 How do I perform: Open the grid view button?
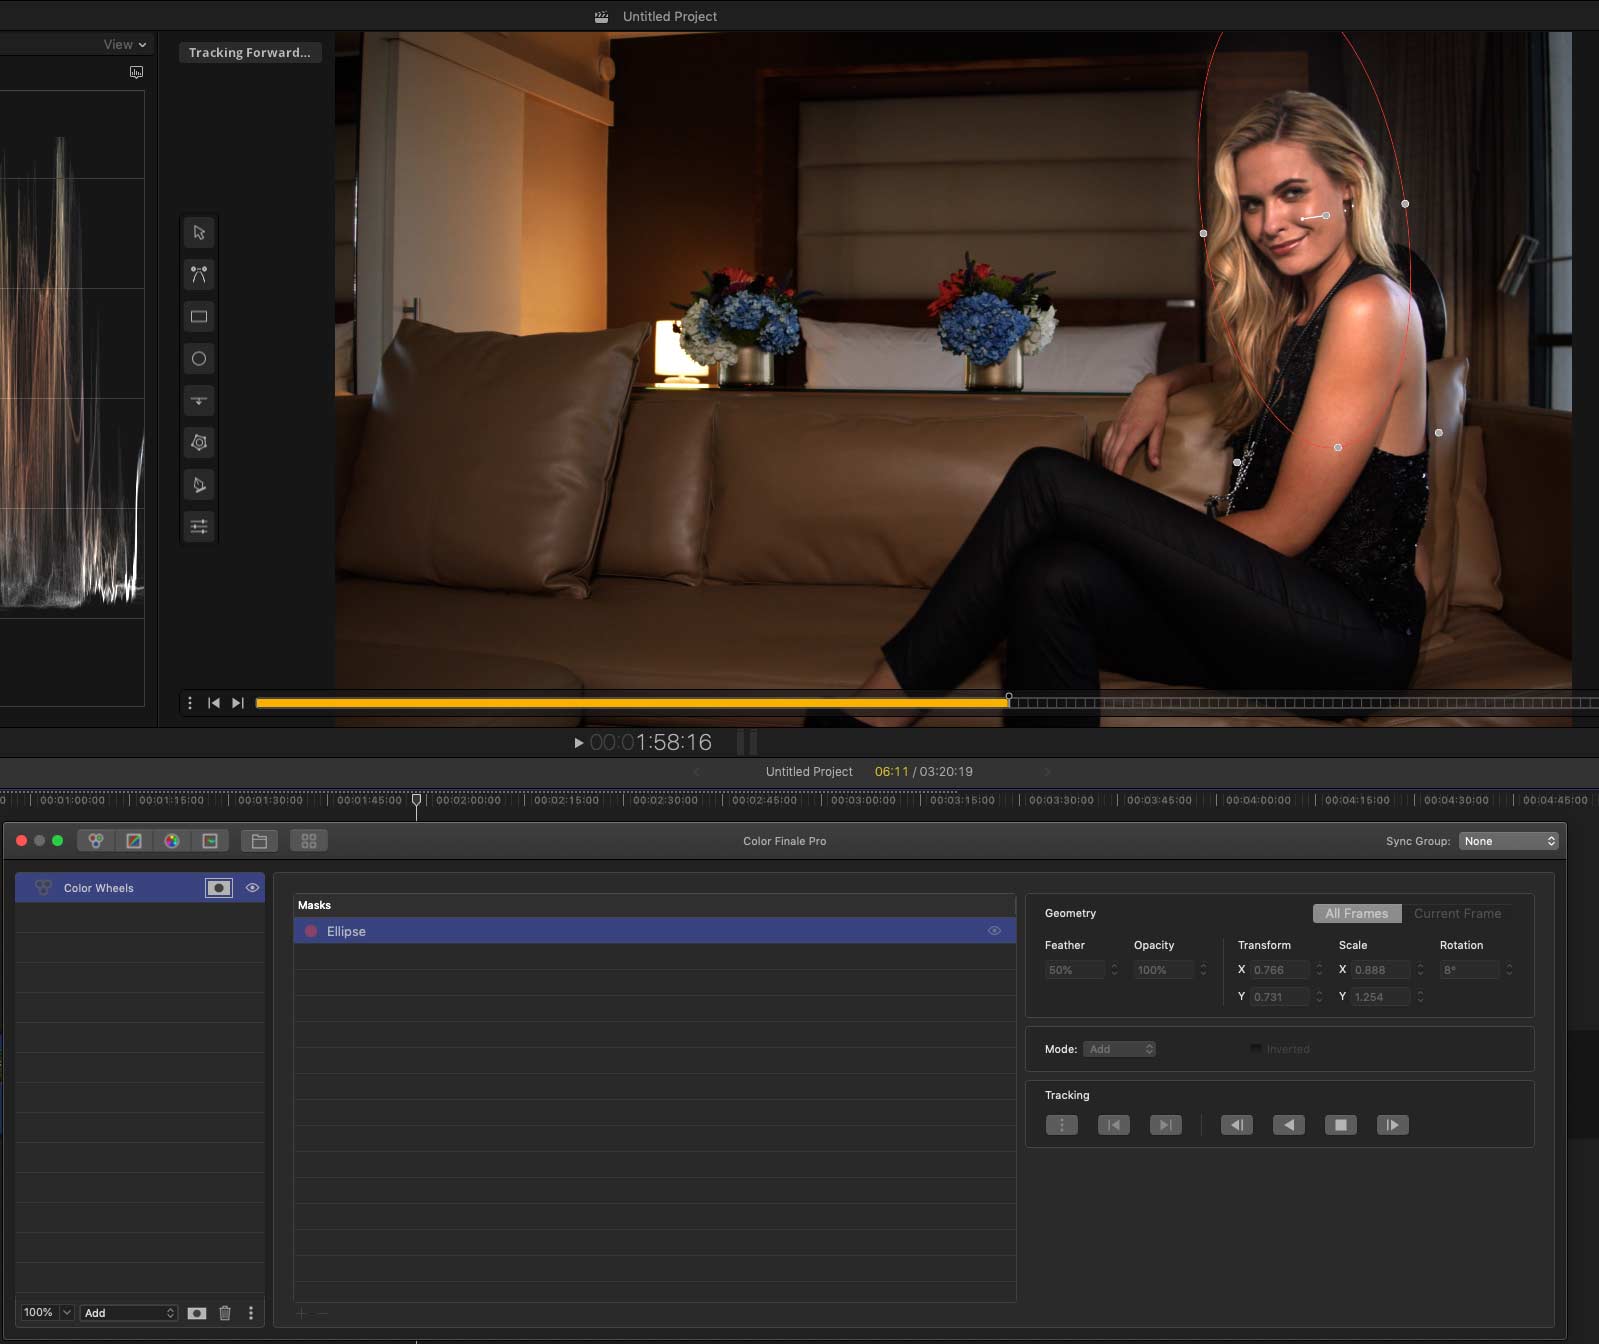point(309,841)
